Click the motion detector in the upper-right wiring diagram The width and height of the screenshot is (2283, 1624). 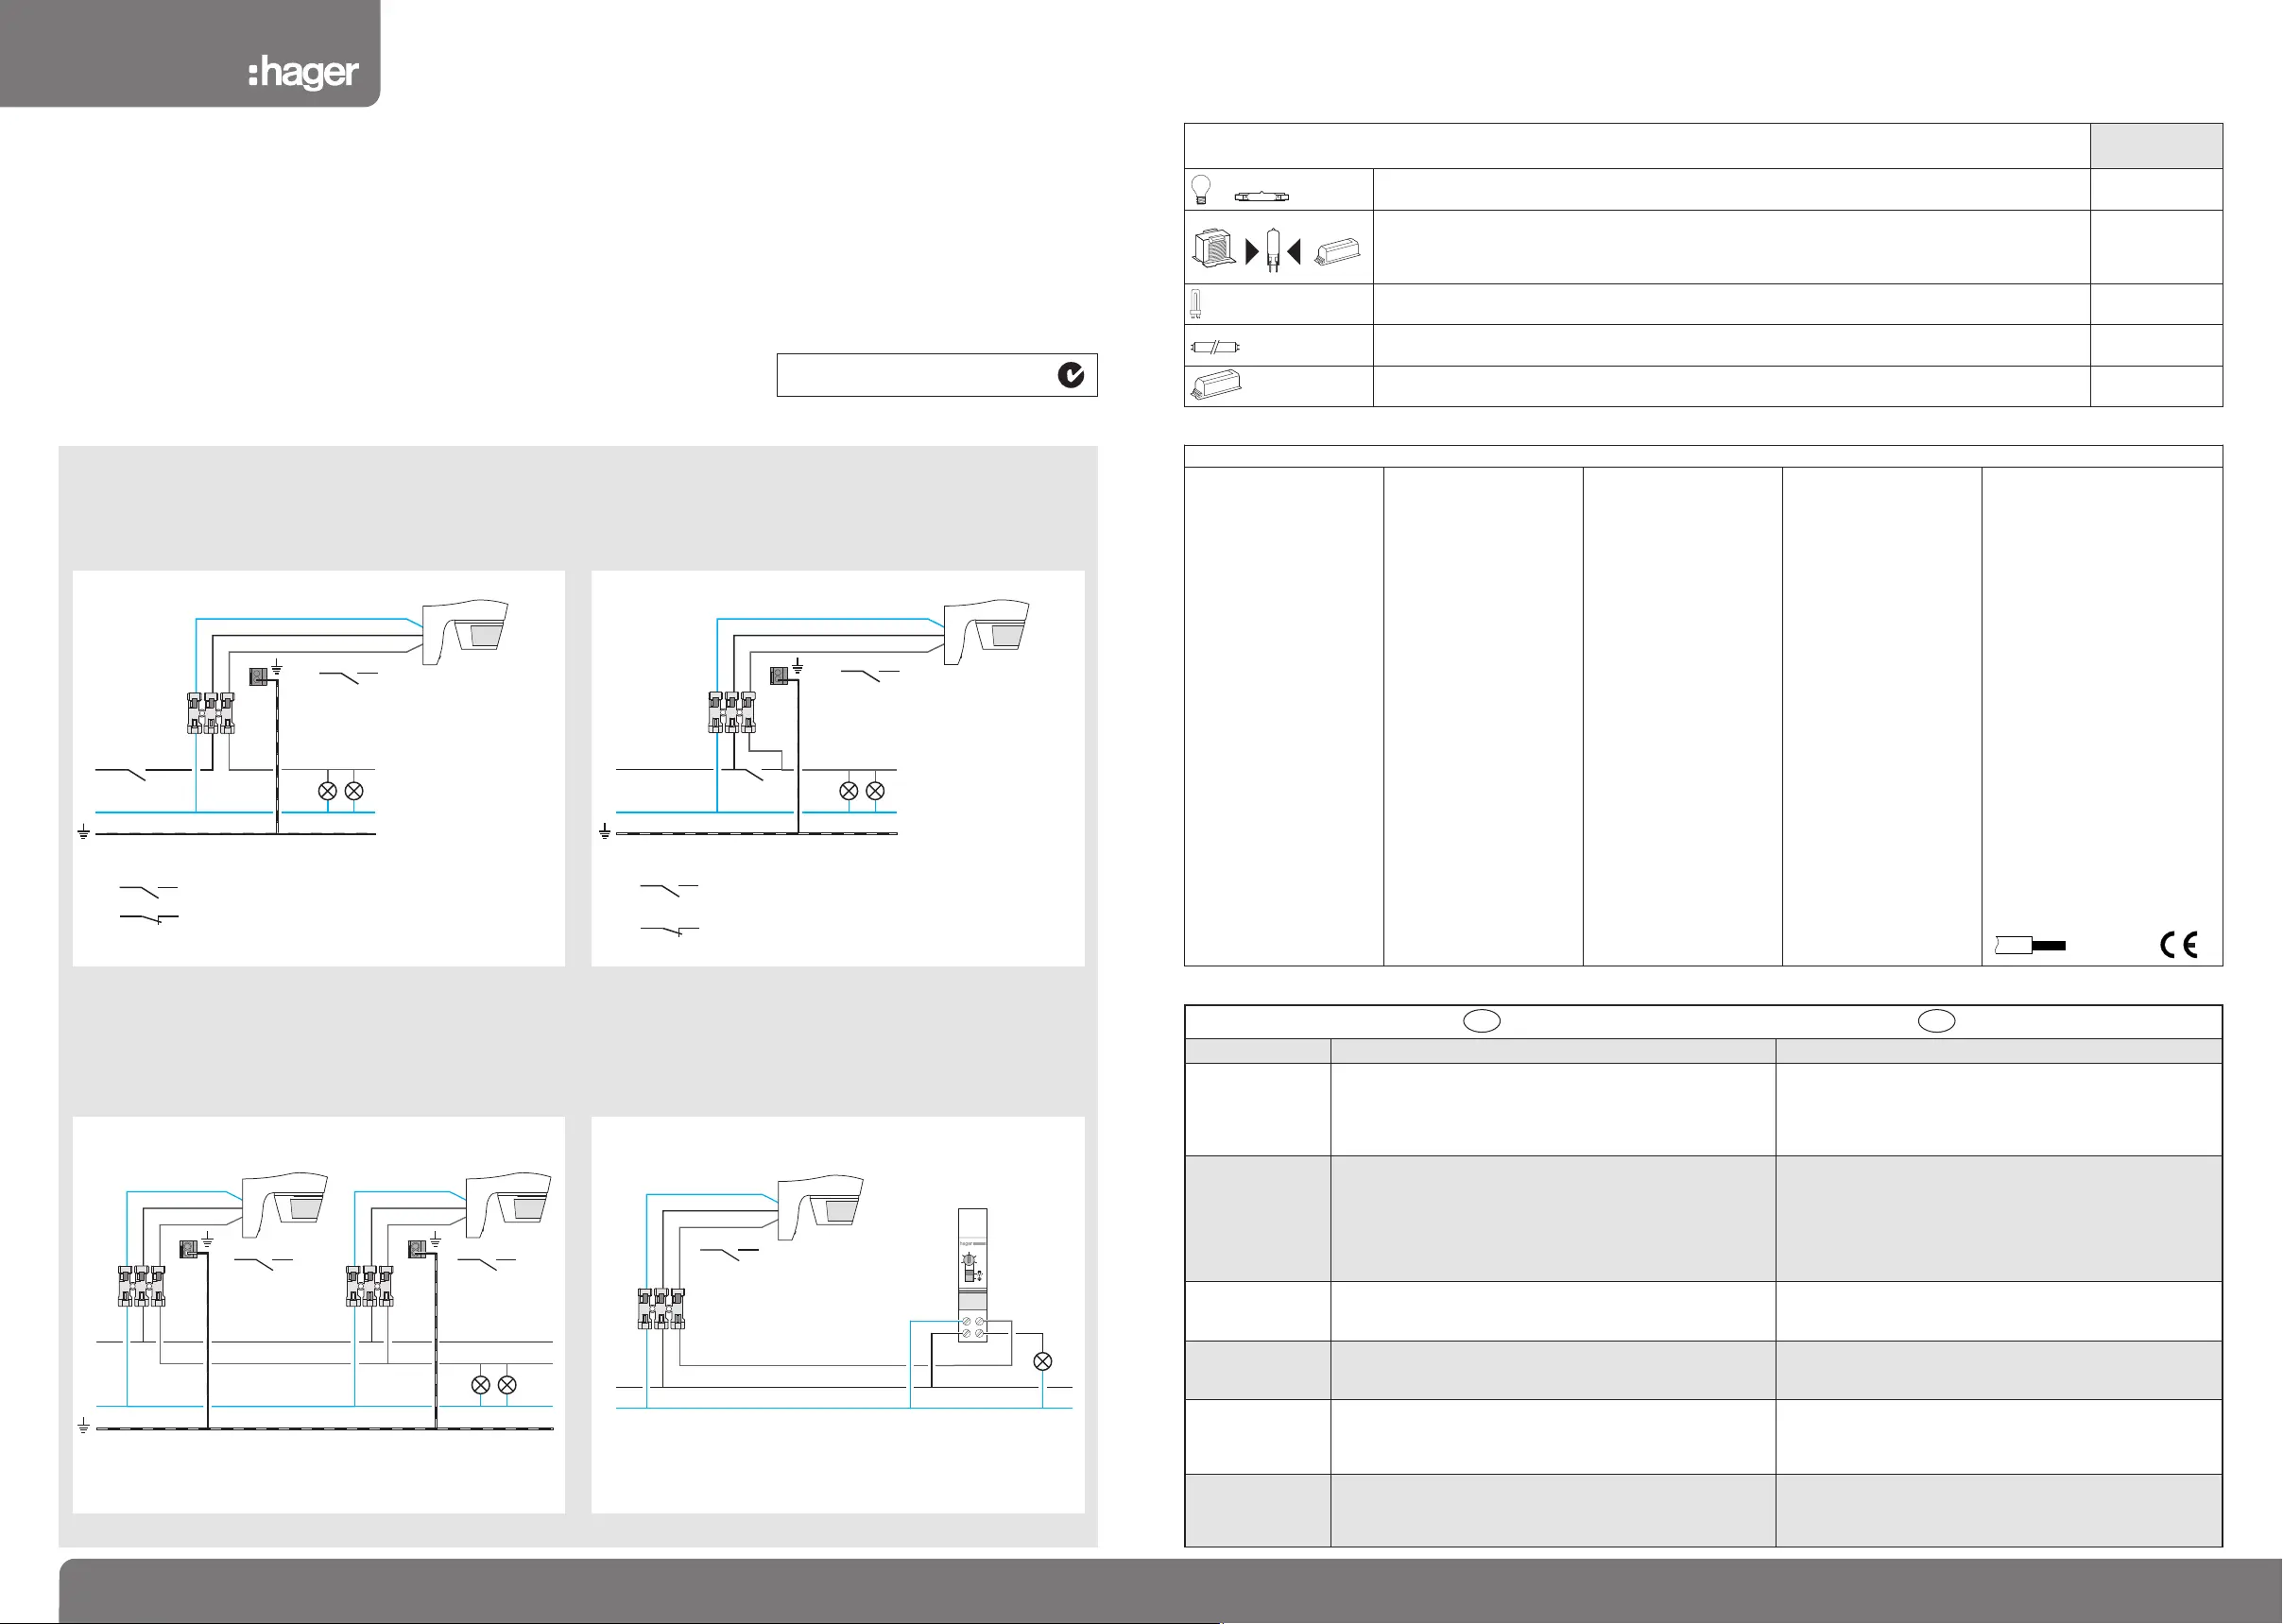coord(987,631)
